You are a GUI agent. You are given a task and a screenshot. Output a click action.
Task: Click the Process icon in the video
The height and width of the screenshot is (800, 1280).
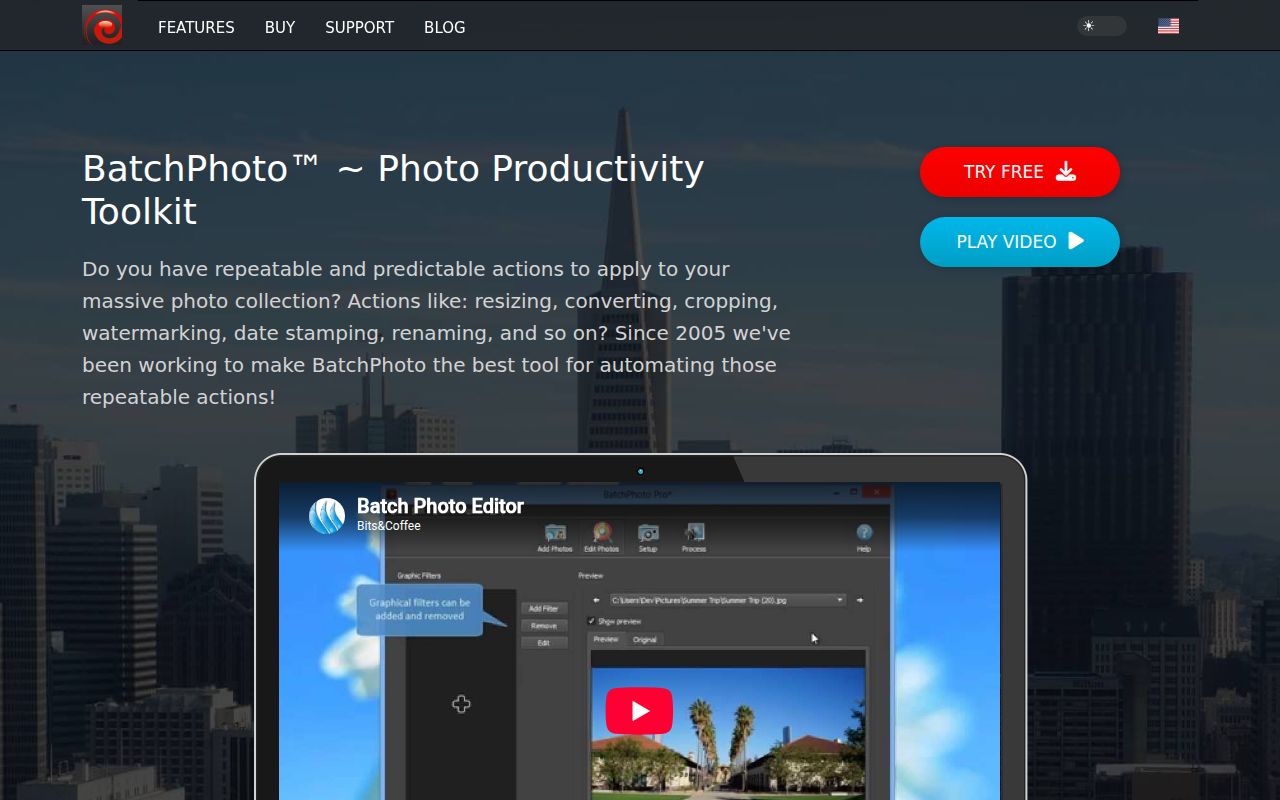(694, 537)
